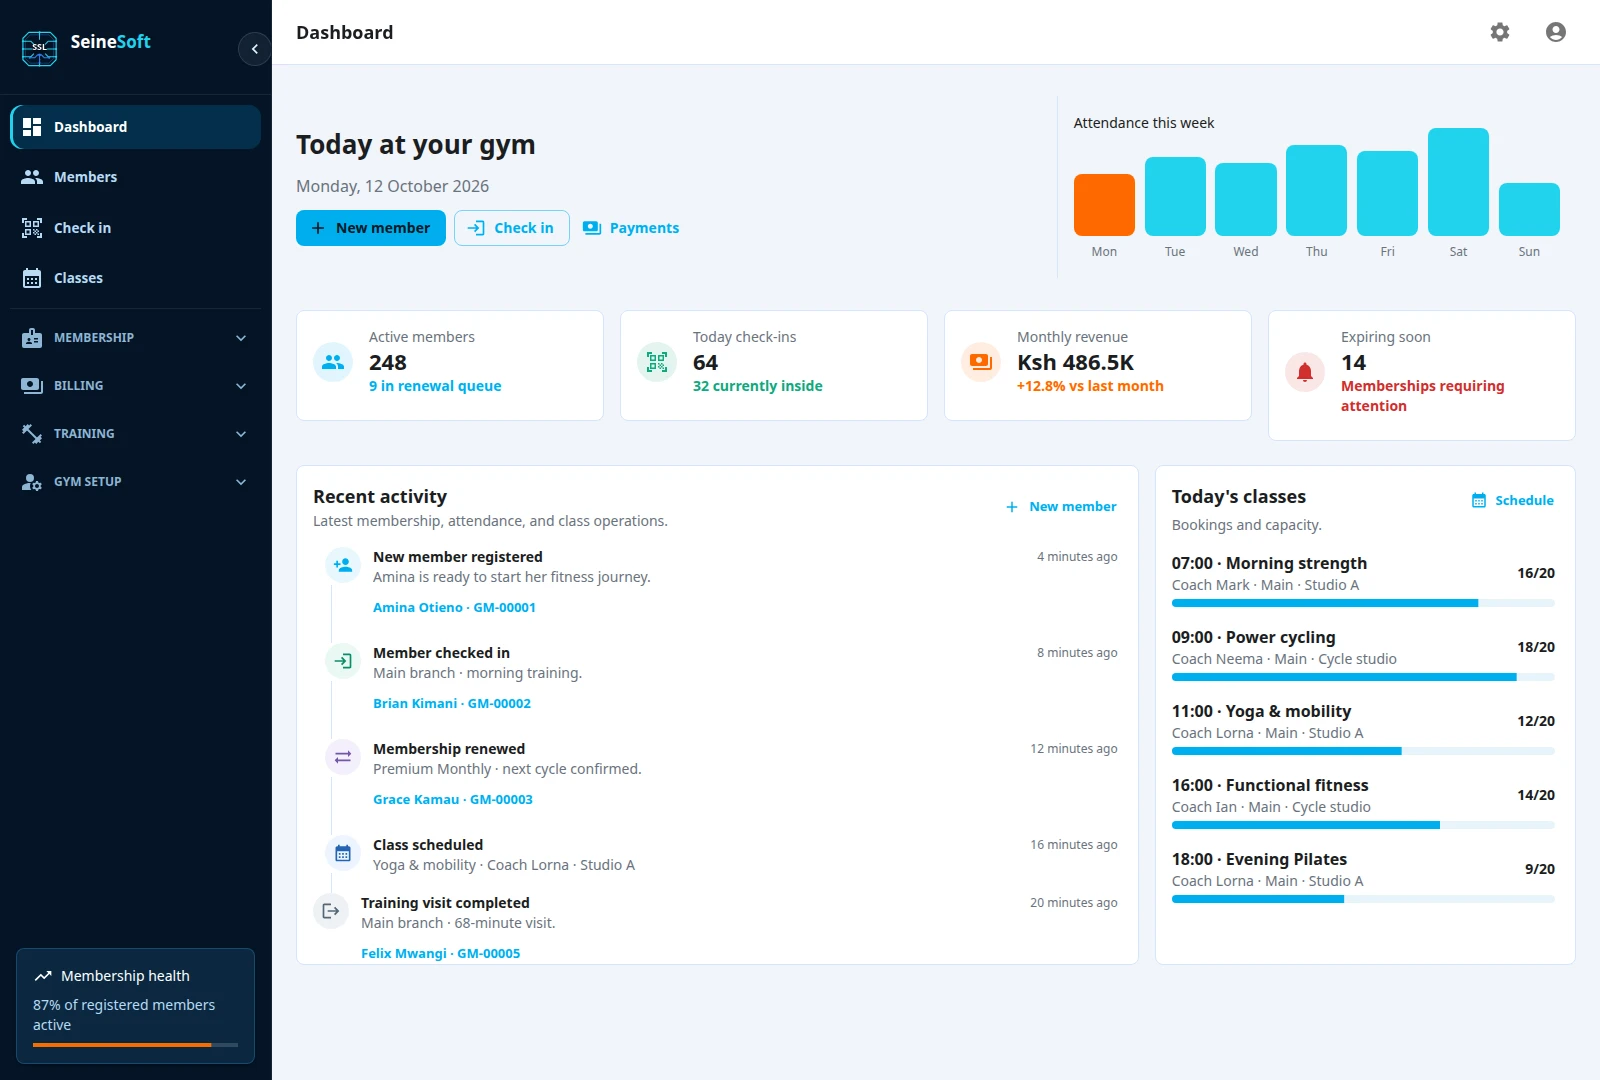The image size is (1600, 1080).
Task: Expand the TRAINING sidebar section chevron
Action: 241,434
